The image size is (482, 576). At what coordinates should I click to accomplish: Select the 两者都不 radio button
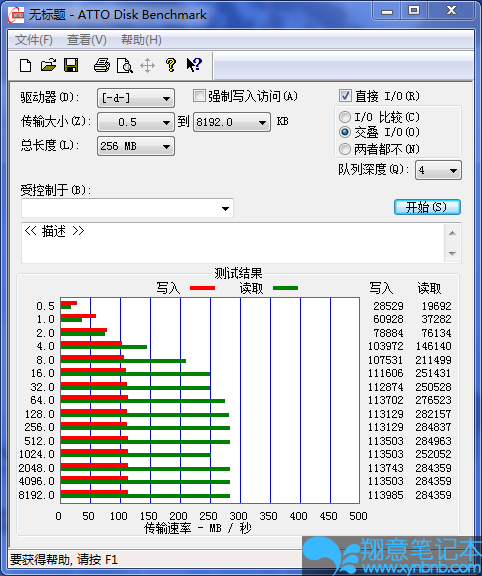[x=345, y=149]
